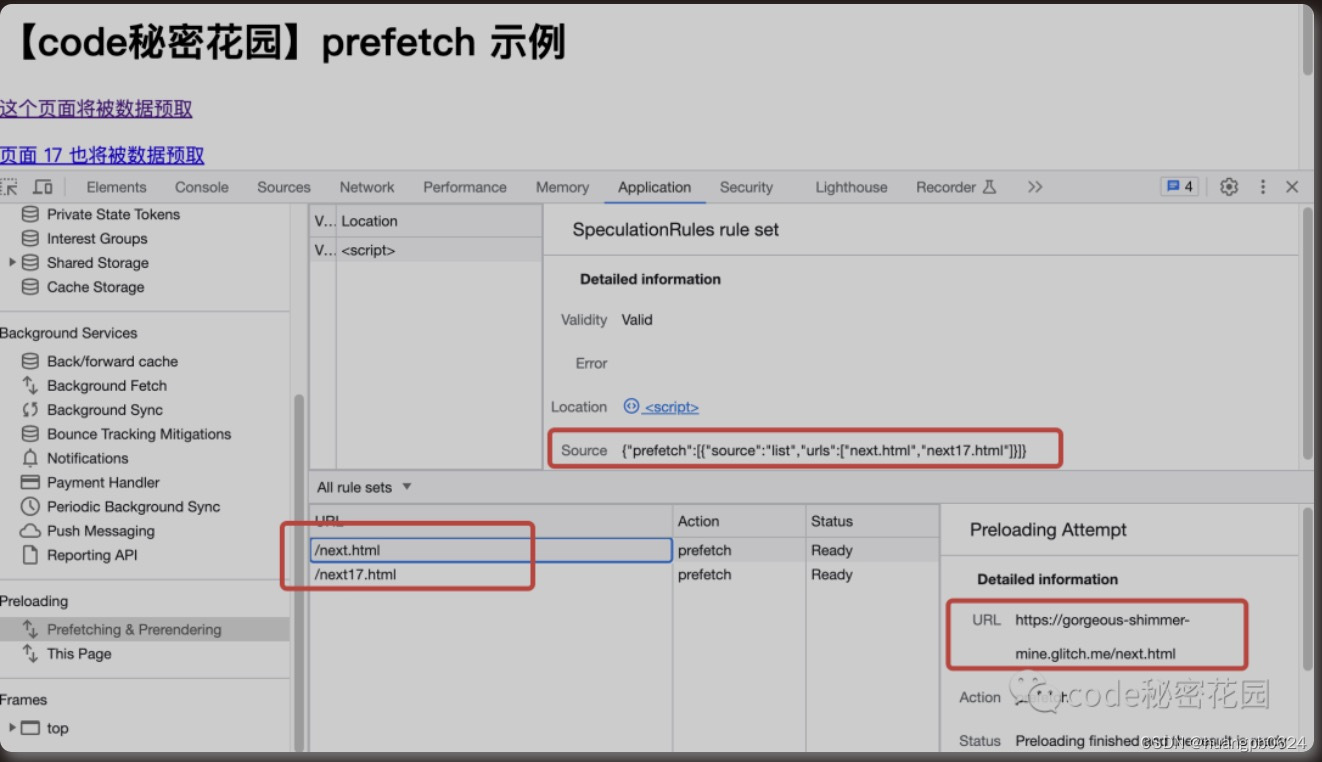The height and width of the screenshot is (762, 1322).
Task: Switch to the Elements tab
Action: pyautogui.click(x=116, y=187)
